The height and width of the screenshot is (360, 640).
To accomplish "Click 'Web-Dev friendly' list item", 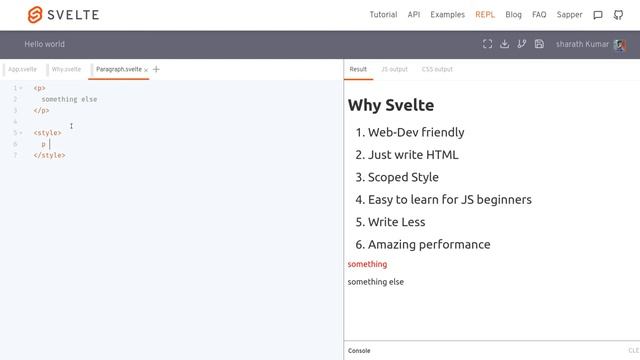I will click(x=416, y=132).
